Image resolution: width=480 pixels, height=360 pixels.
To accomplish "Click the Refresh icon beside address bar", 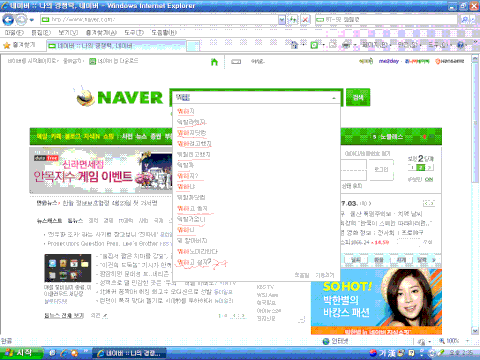I will tap(293, 20).
